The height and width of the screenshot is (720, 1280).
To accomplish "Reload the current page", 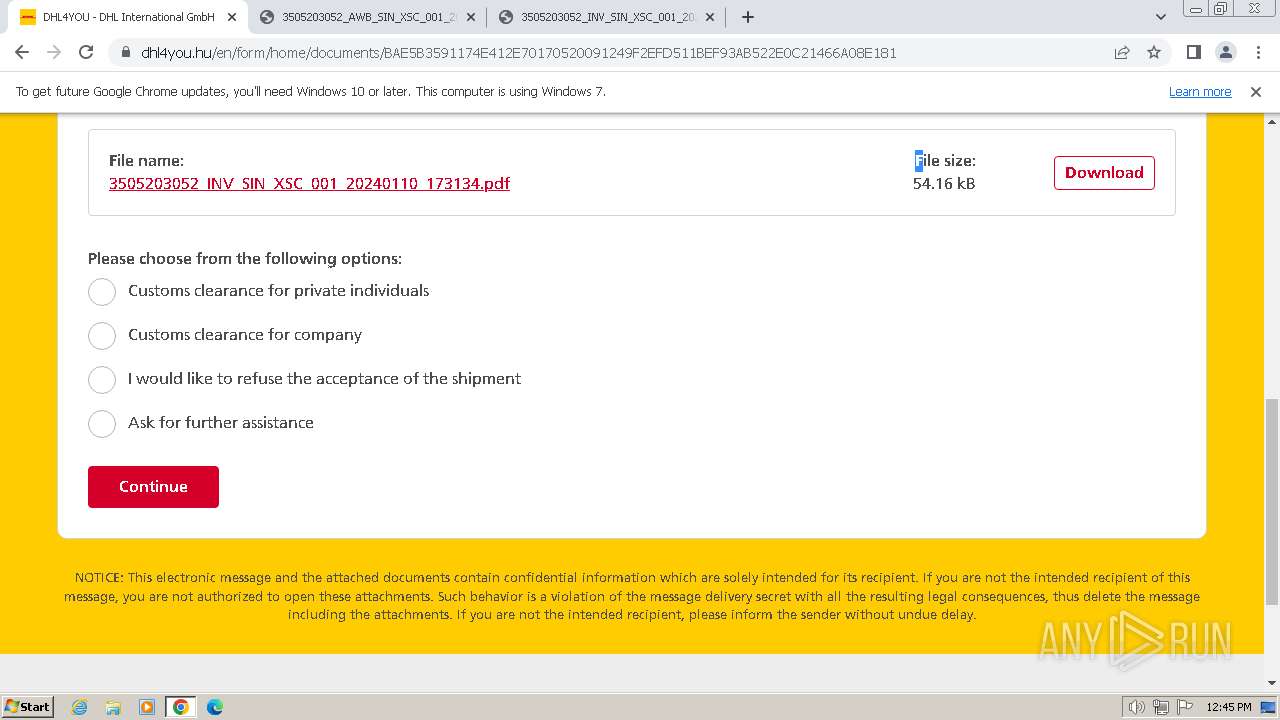I will click(x=86, y=52).
